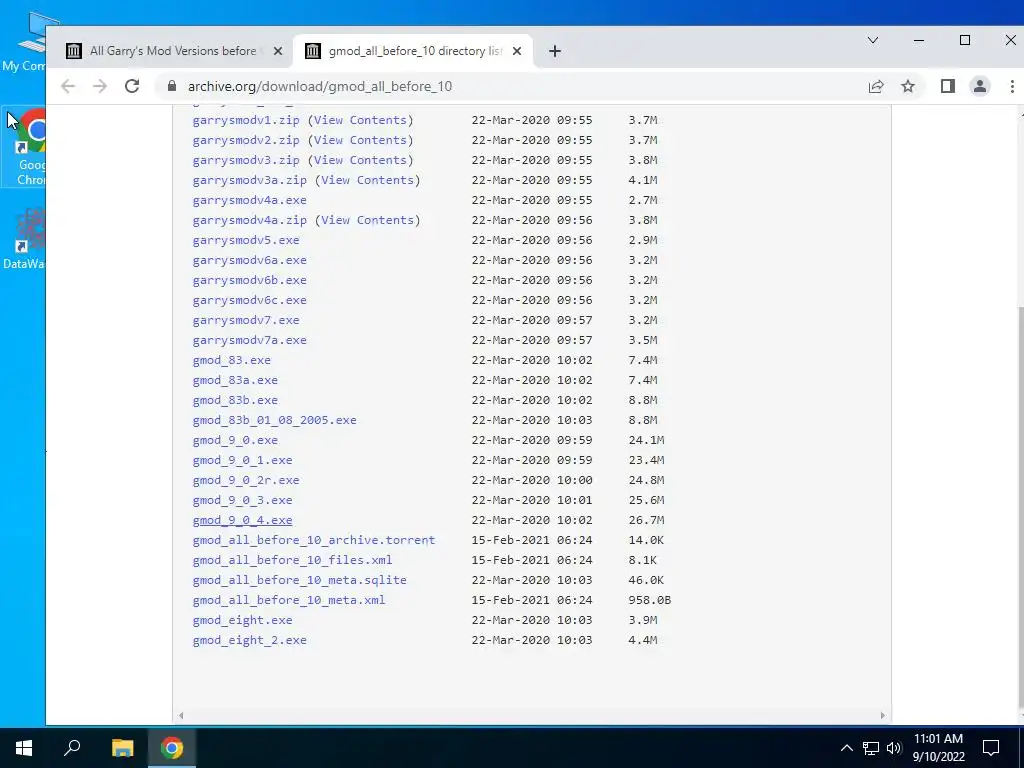Click horizontal scrollbar right arrow

[x=882, y=716]
